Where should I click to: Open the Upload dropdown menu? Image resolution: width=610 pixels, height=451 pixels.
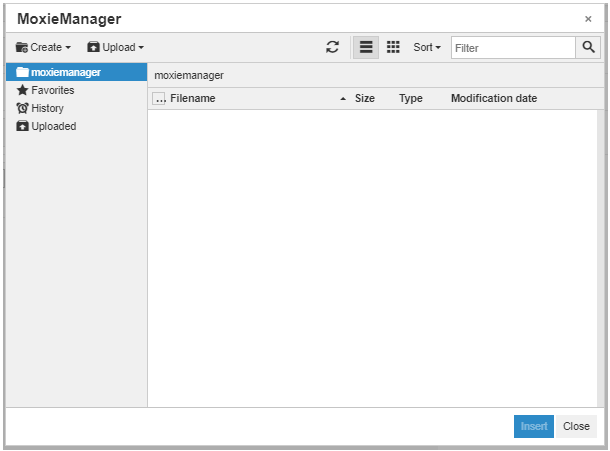click(116, 47)
